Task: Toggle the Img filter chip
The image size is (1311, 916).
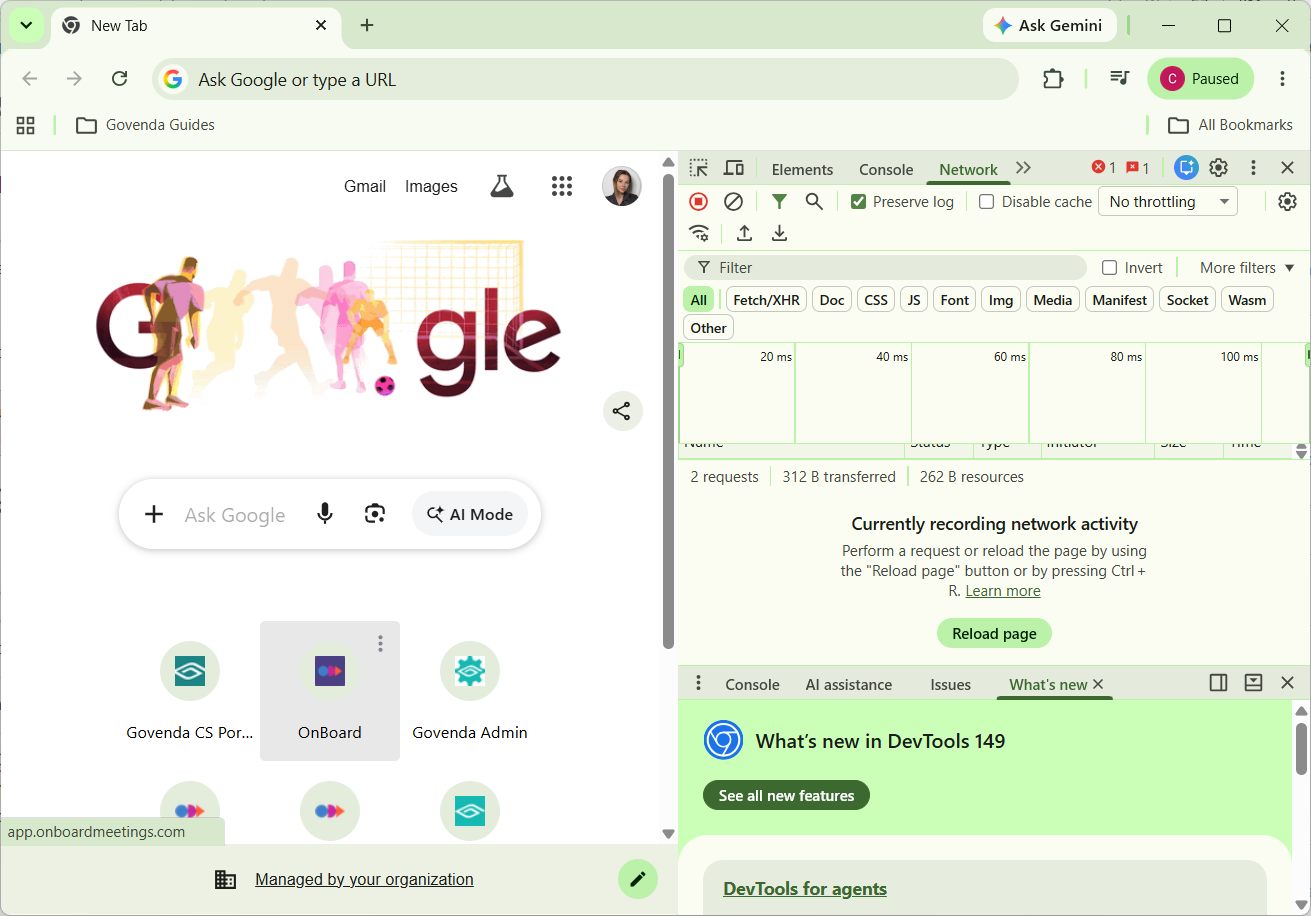Action: click(x=1001, y=300)
